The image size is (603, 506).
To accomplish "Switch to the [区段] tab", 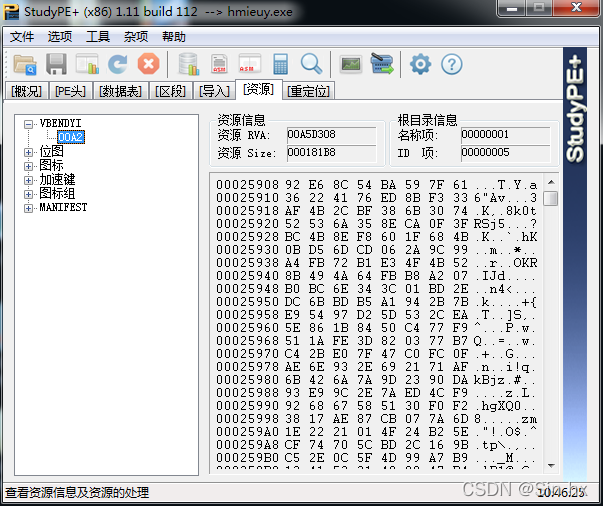I will pyautogui.click(x=170, y=91).
